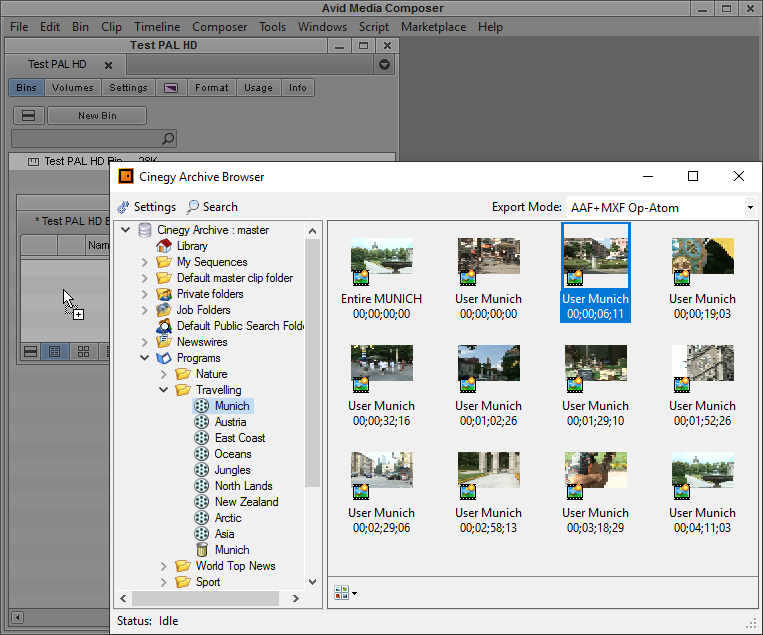
Task: Select User Munich clip 00;01;02;26
Action: 489,363
